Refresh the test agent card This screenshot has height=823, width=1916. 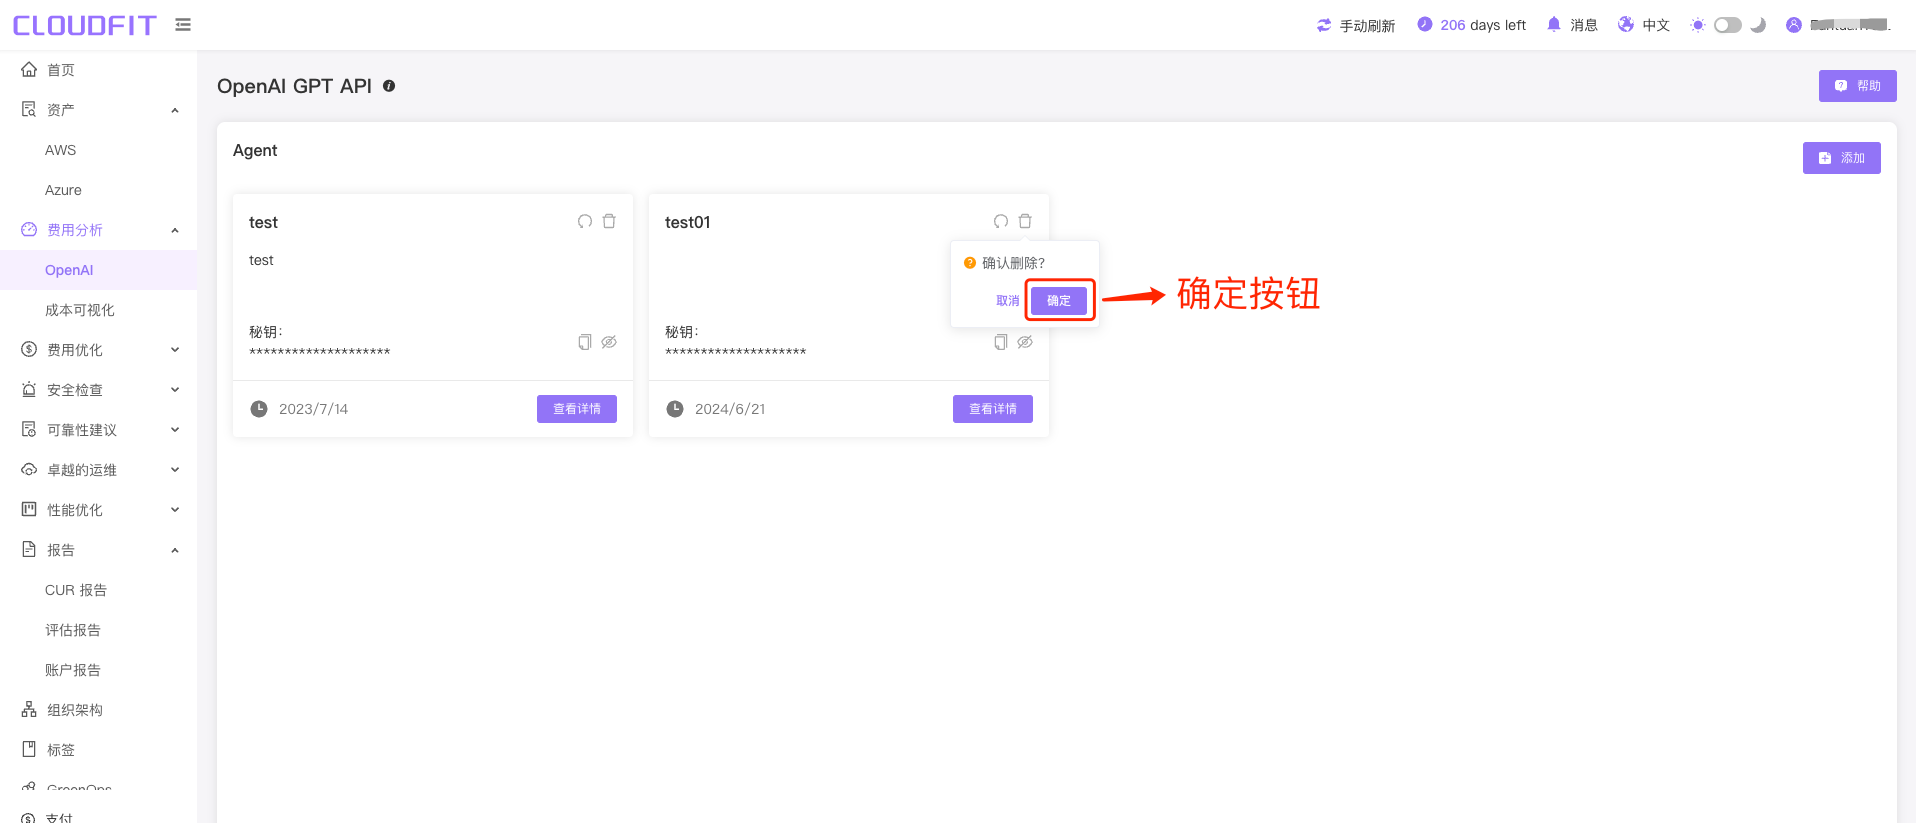(585, 221)
